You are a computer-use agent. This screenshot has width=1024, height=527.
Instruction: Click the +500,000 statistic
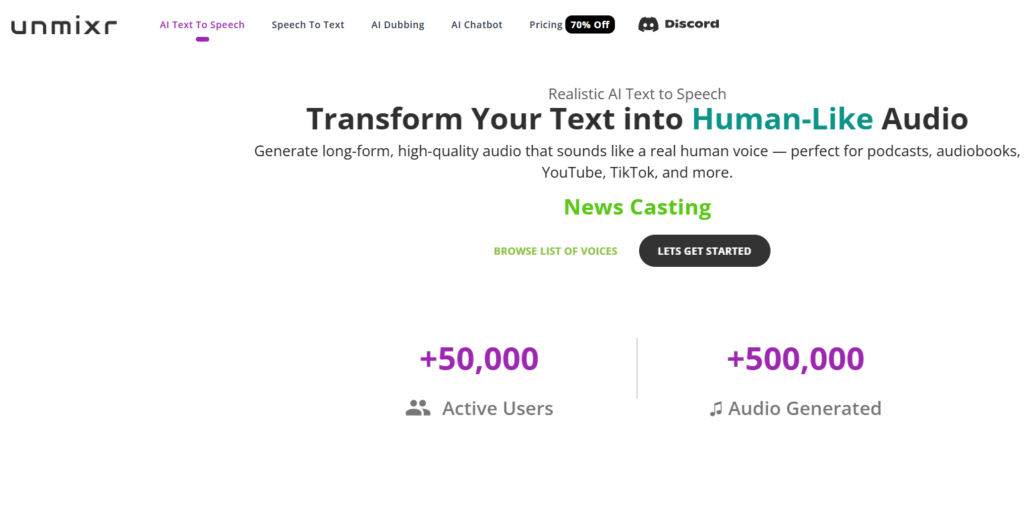(795, 359)
